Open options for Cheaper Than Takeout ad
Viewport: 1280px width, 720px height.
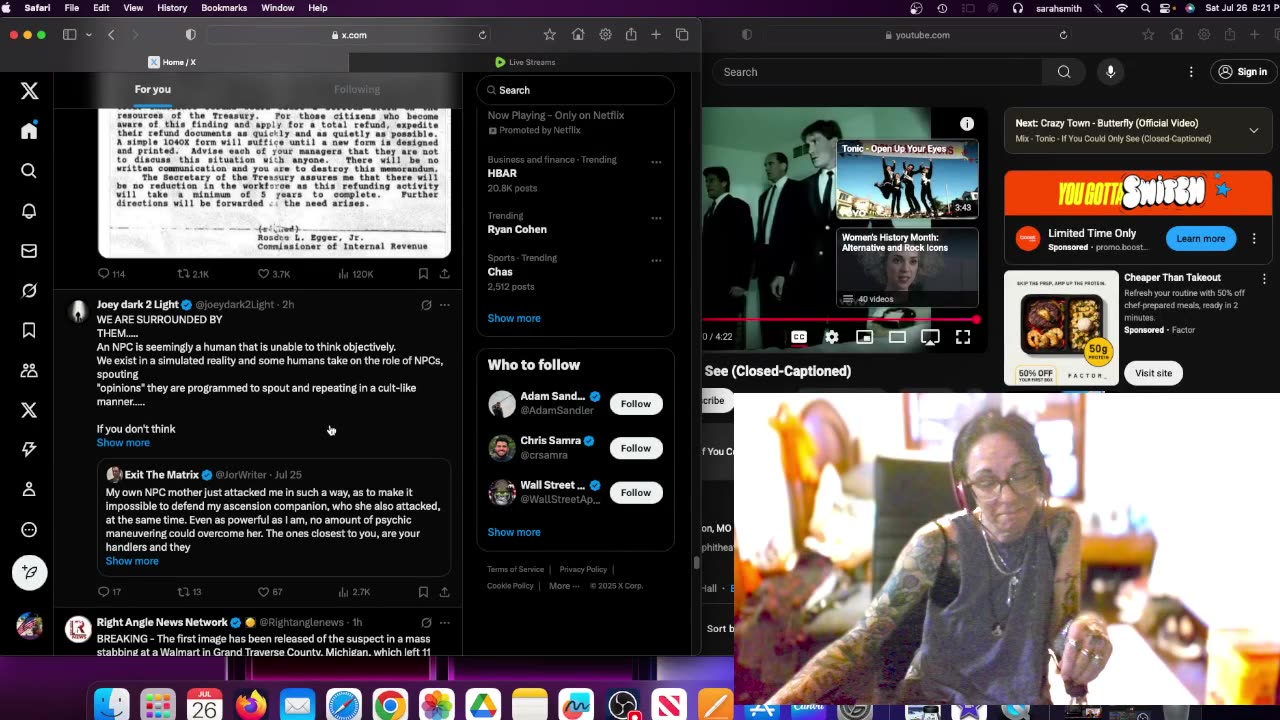pos(1264,279)
